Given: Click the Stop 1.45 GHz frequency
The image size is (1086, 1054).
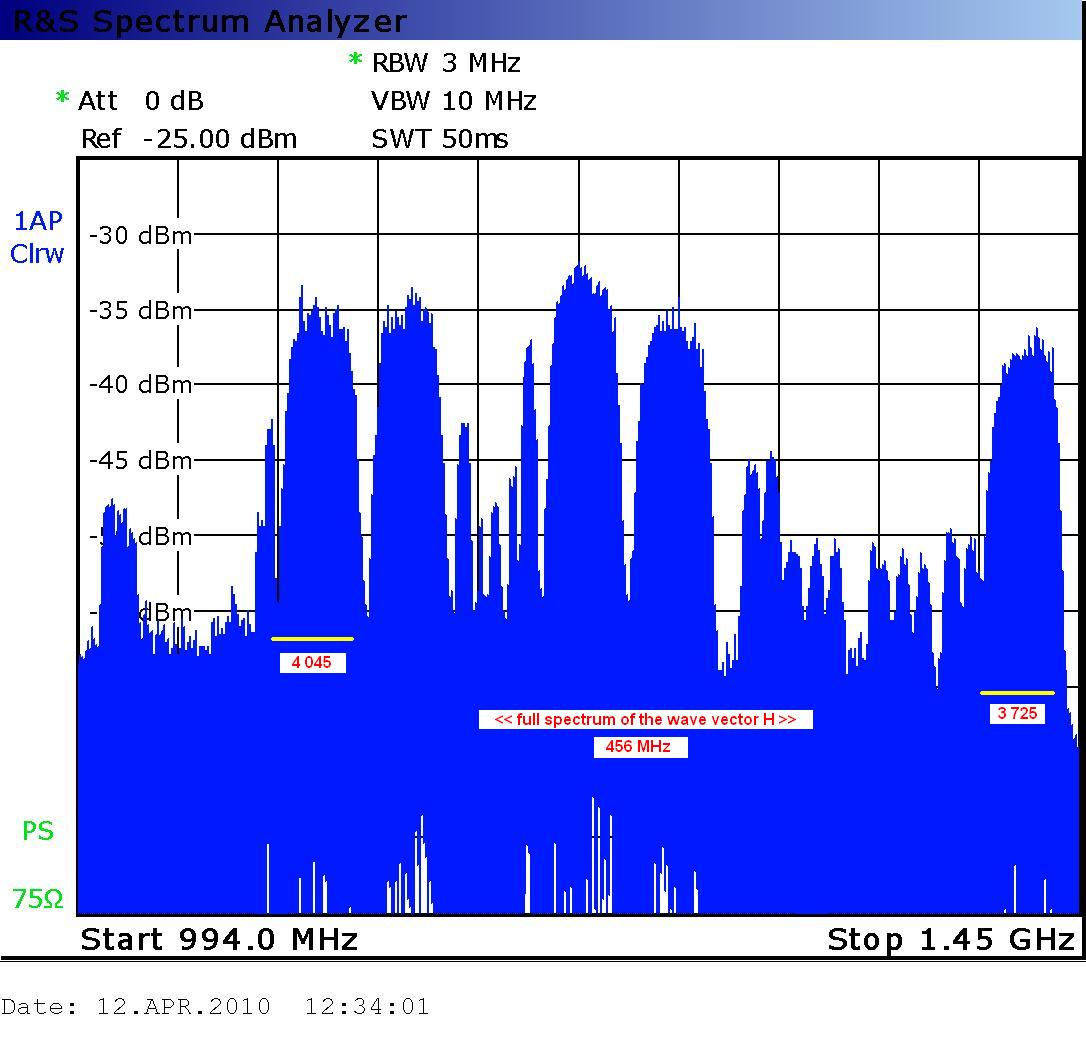Looking at the screenshot, I should point(950,939).
